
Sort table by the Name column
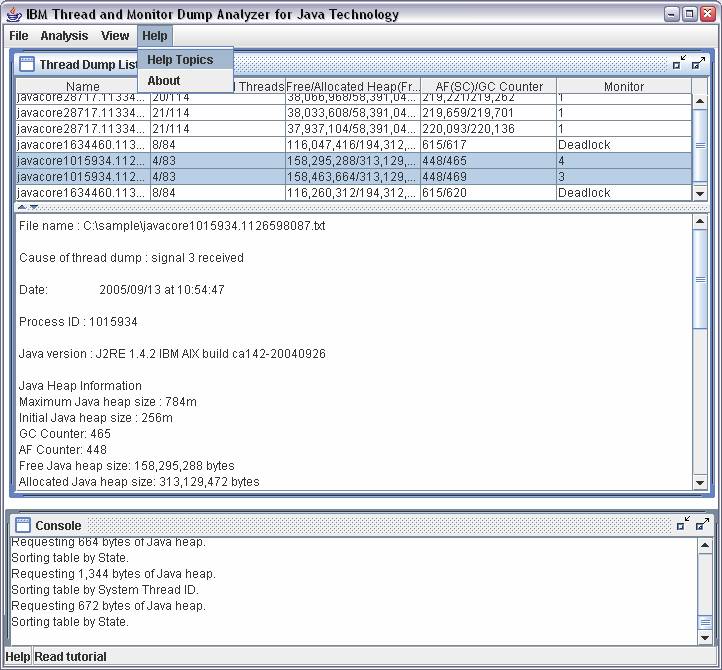[x=82, y=86]
